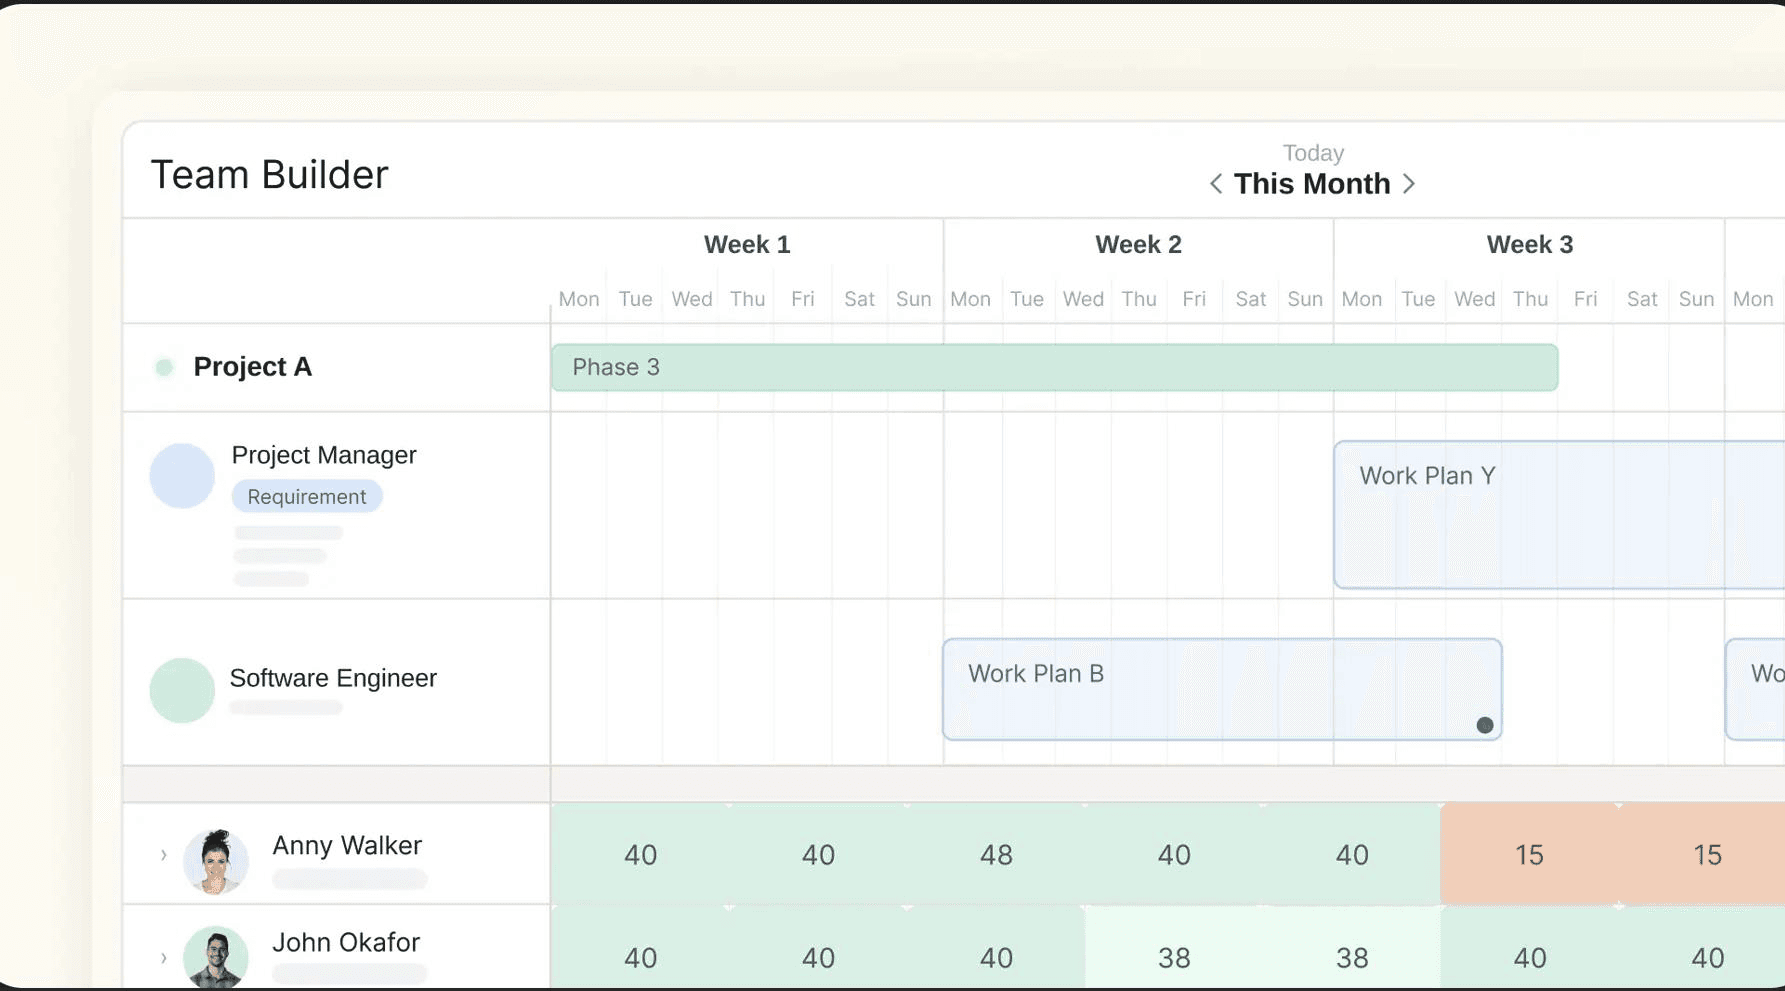Click Anny Walker's first red 15 hours cell
Screen dimensions: 1785x991
(x=1529, y=855)
